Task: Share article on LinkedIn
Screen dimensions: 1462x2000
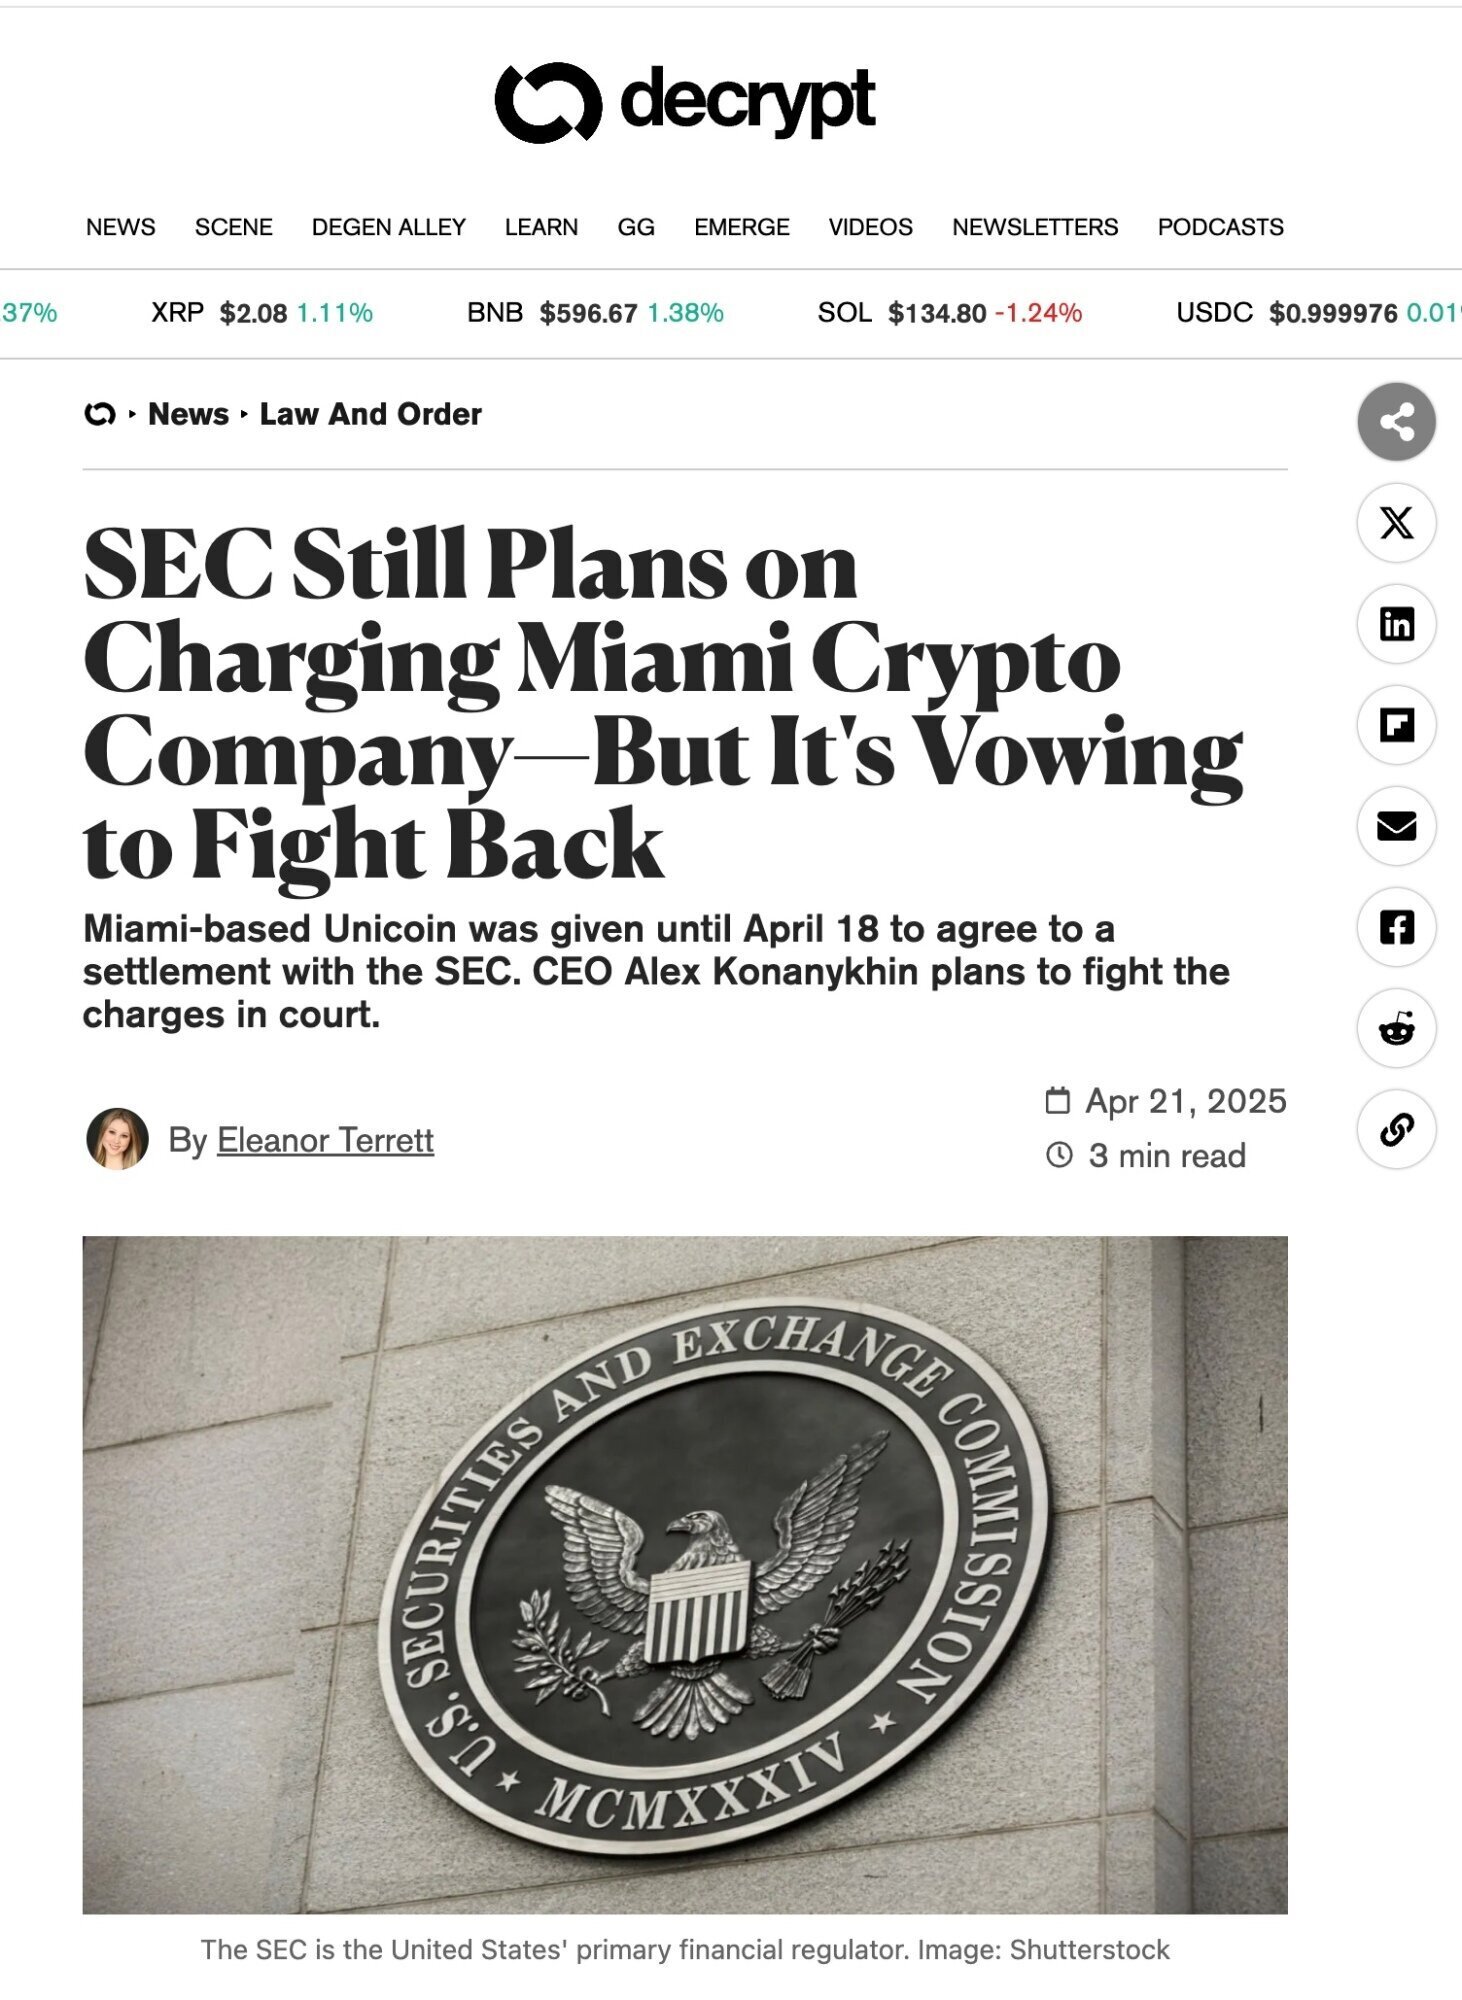Action: pyautogui.click(x=1396, y=624)
